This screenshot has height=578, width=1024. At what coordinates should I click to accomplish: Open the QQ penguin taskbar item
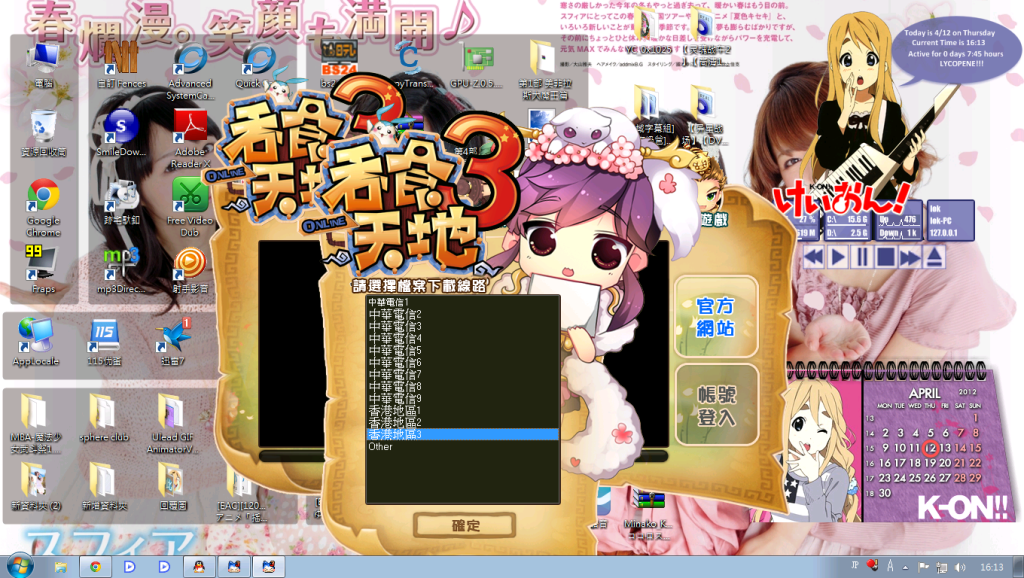tap(199, 566)
